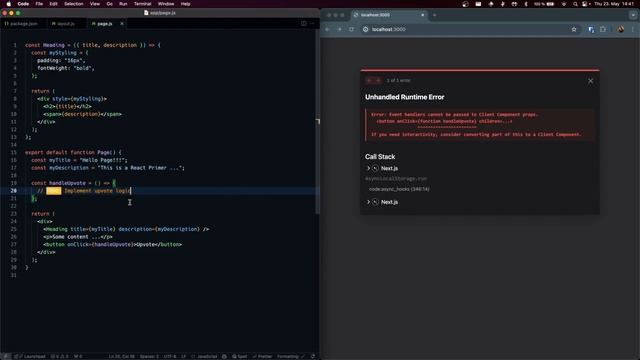Open the Help menu
Image resolution: width=640 pixels, height=360 pixels.
point(185,4)
